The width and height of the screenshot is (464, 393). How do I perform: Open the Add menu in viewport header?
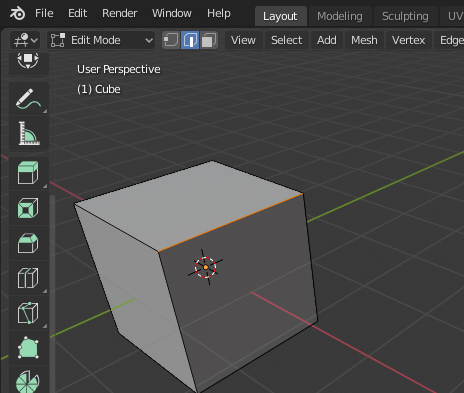tap(327, 40)
